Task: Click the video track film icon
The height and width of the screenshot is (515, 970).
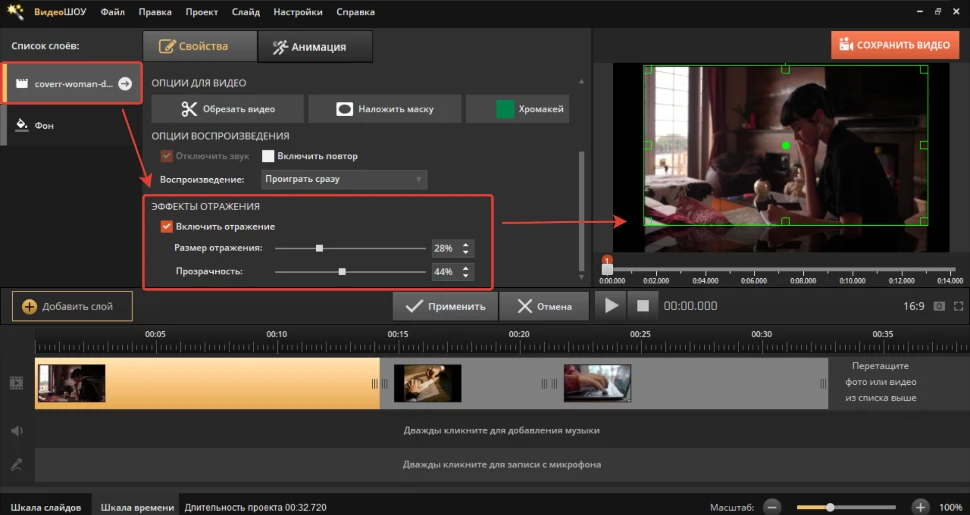Action: 17,383
